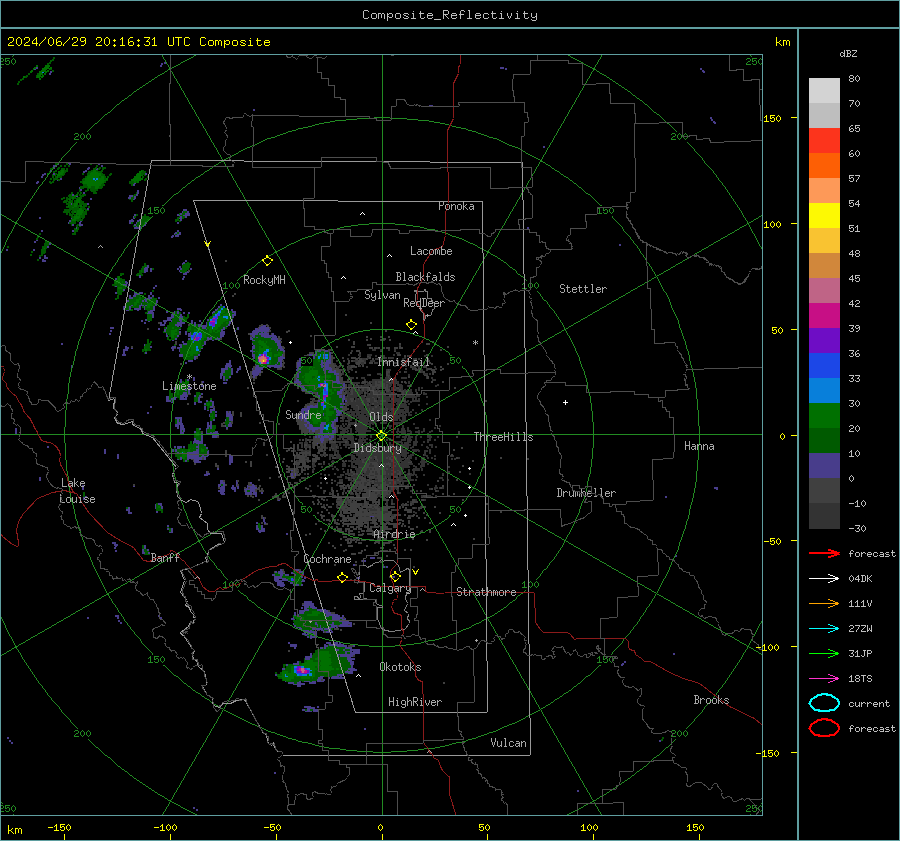Click the Limestone label
Screen dimensions: 900x841
189,386
